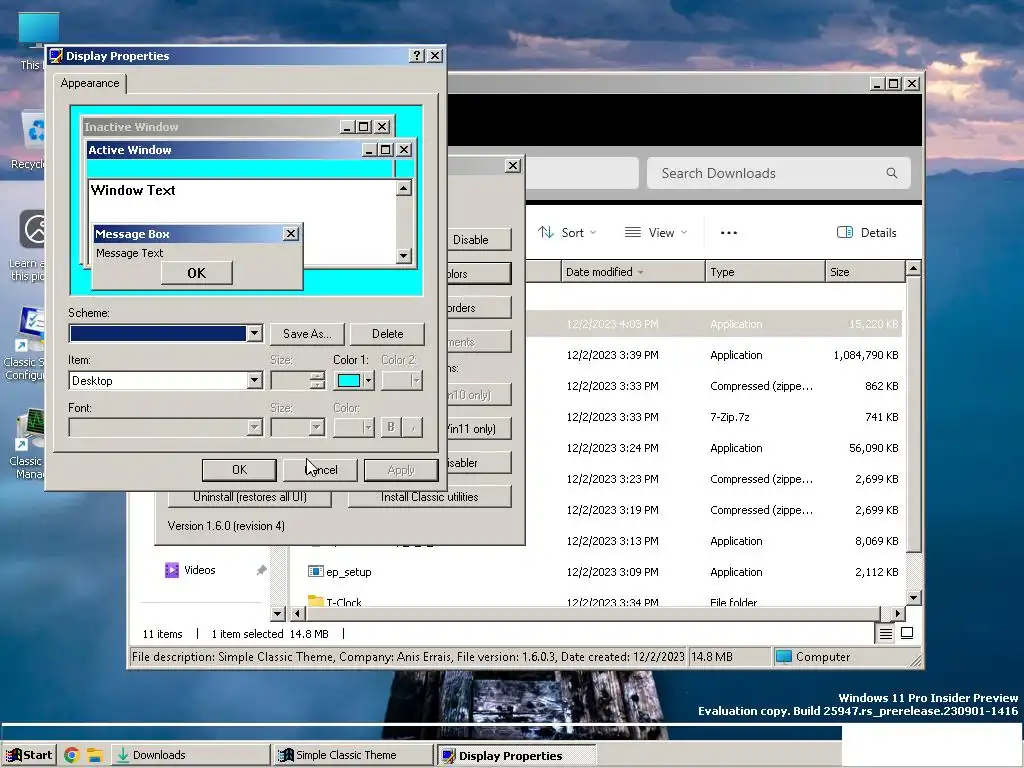This screenshot has width=1024, height=768.
Task: Switch to the large thumbnails view icon
Action: tap(907, 633)
